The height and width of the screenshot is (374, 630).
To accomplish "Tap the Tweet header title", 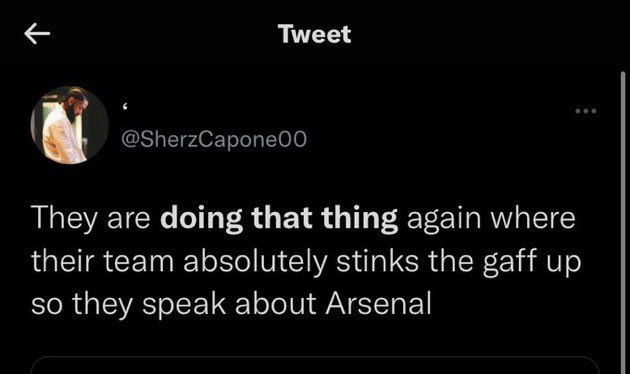I will click(315, 34).
